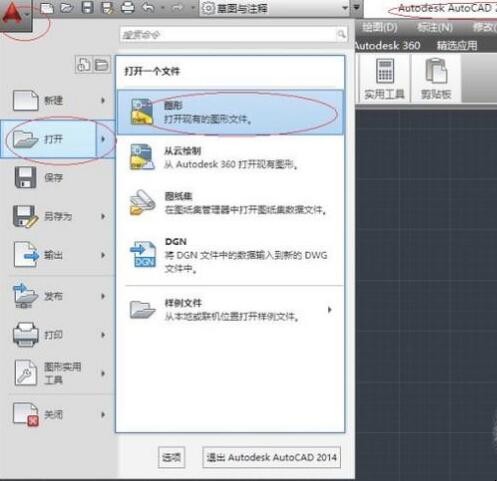Expand the 发布 submenu arrow
Screen dimensions: 497x481
pyautogui.click(x=103, y=296)
